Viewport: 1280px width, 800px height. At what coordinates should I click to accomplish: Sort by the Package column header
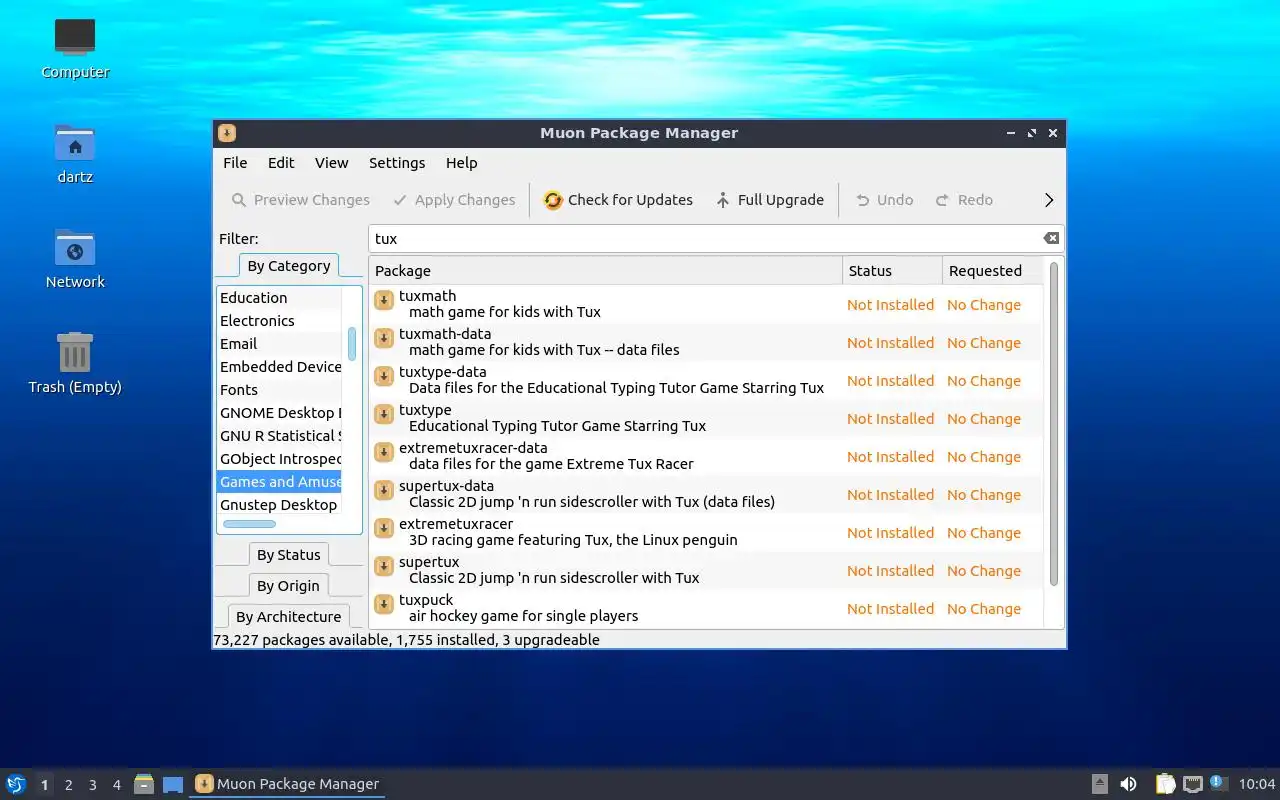tap(605, 271)
